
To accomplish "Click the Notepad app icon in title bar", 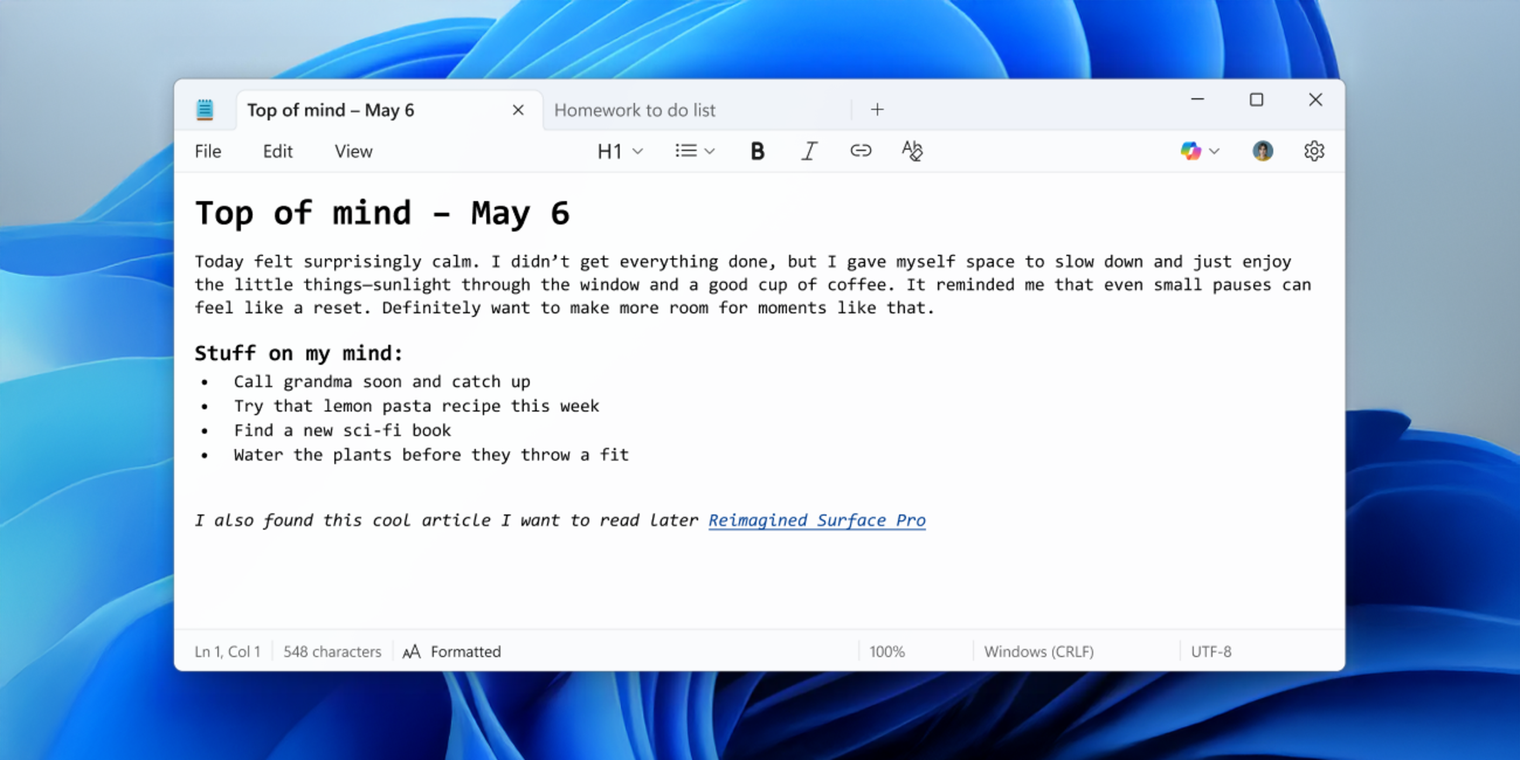I will coord(205,110).
